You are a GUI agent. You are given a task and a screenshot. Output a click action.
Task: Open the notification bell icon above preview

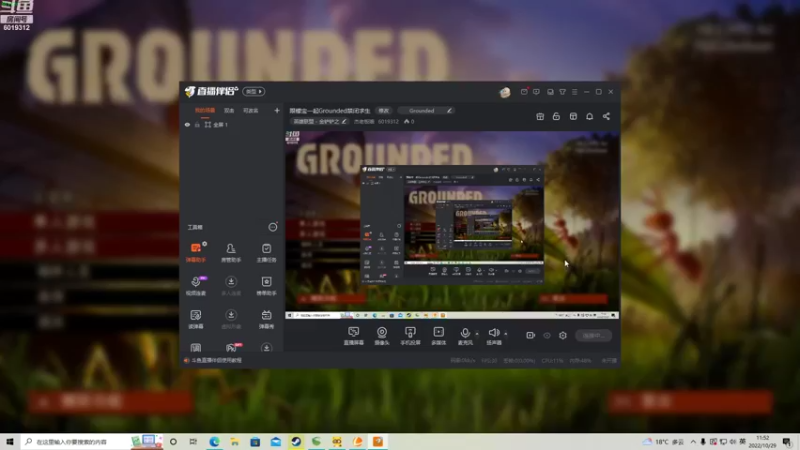pos(589,116)
